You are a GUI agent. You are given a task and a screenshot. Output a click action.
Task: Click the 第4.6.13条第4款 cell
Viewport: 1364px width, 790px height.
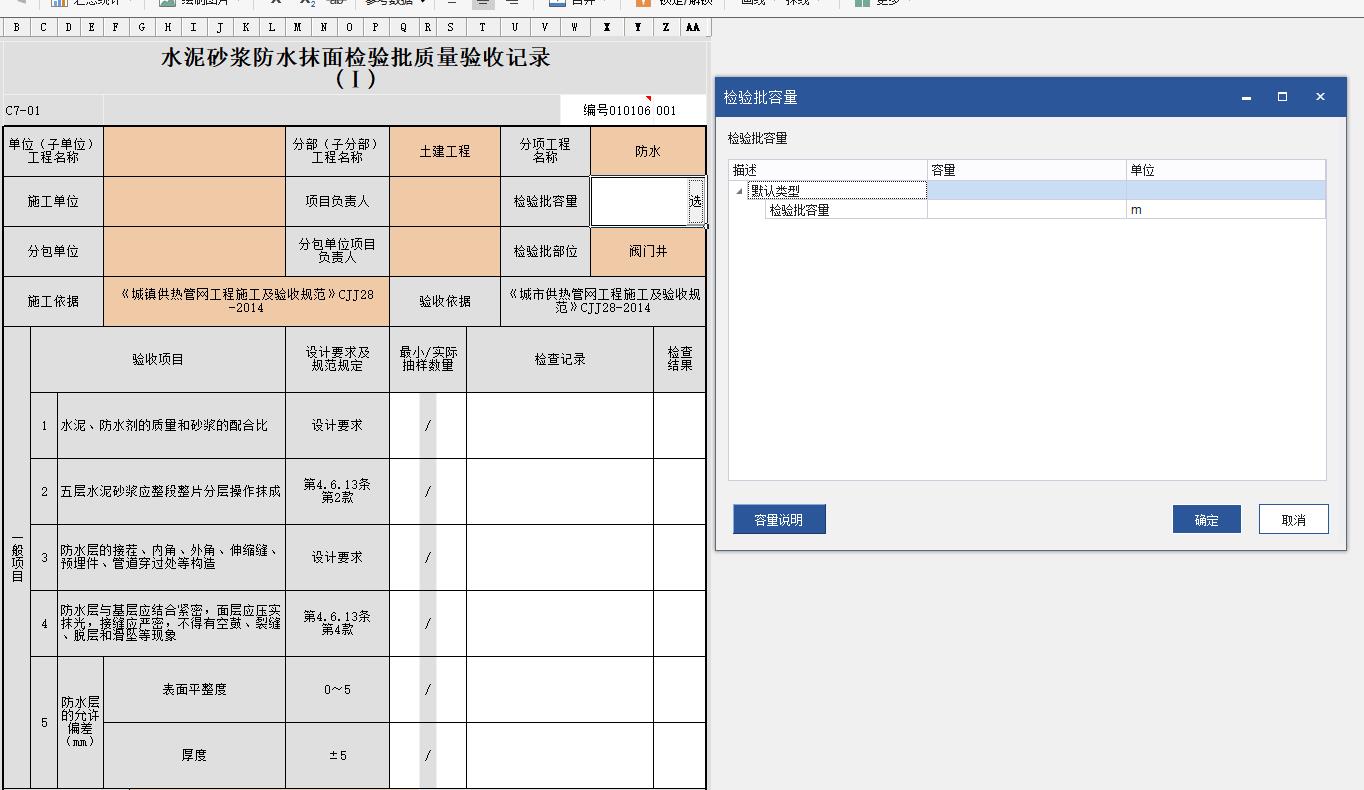point(337,624)
